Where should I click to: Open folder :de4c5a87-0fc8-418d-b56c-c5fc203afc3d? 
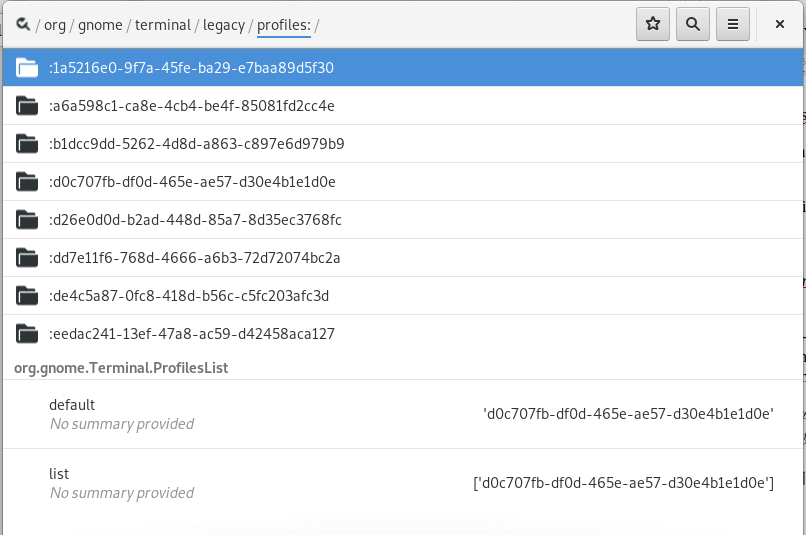pos(403,296)
